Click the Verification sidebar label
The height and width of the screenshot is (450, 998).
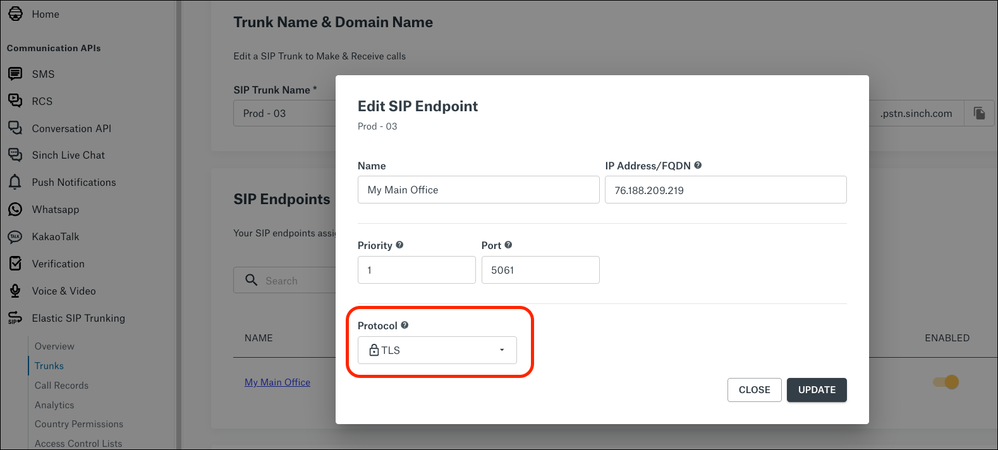click(58, 264)
